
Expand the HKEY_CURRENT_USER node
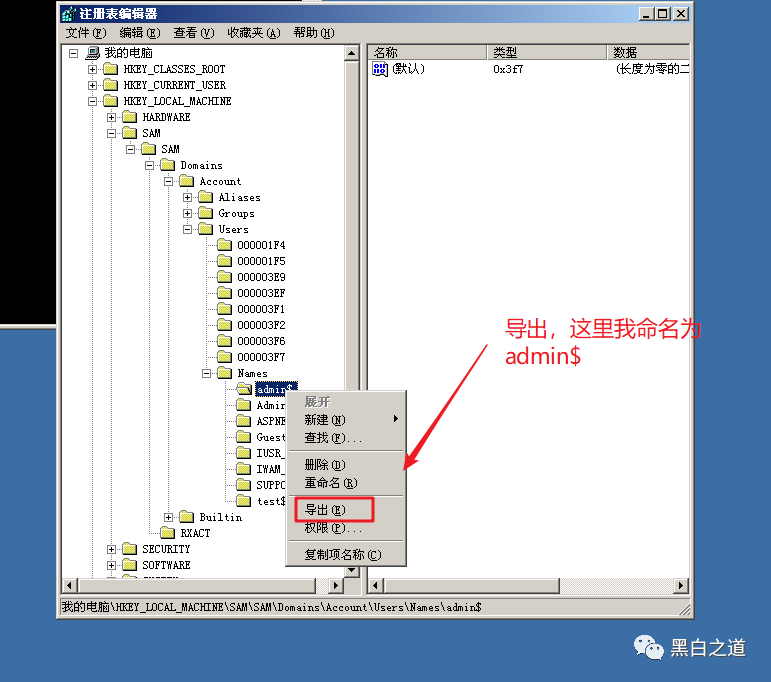(92, 86)
